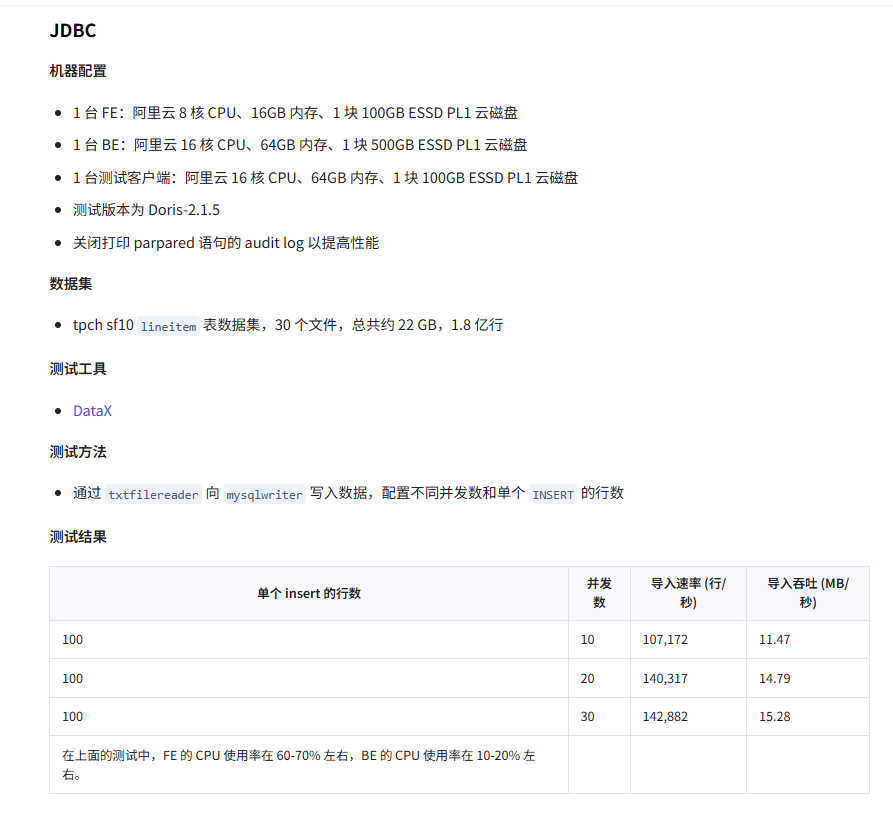Click the Doris-2.1.5 version line
The height and width of the screenshot is (813, 893).
coord(146,210)
